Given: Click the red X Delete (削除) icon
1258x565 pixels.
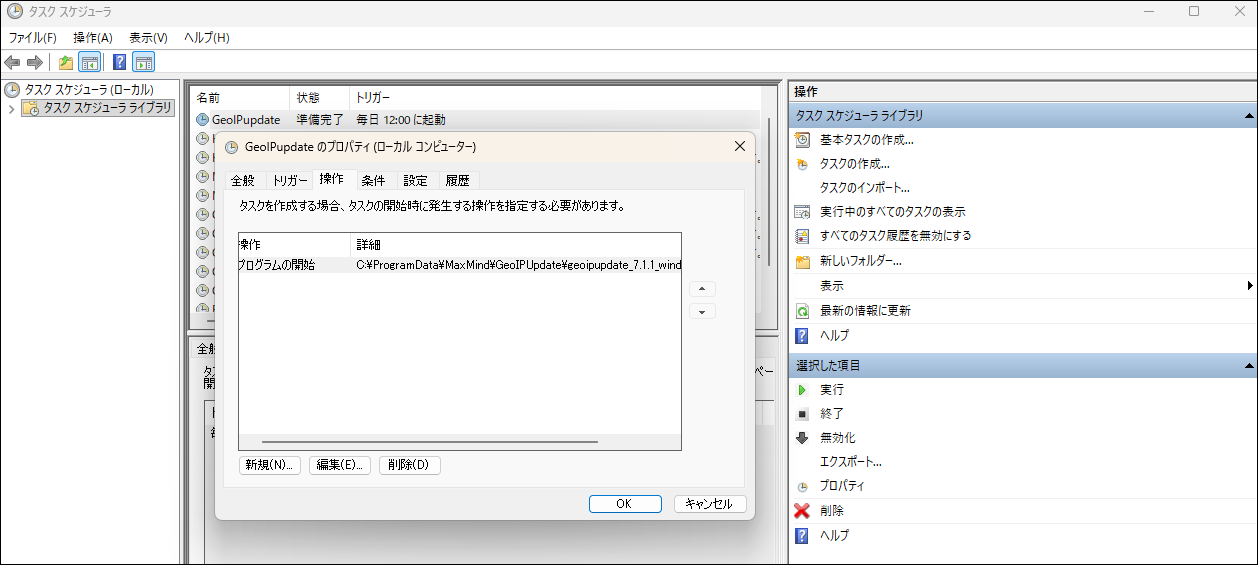Looking at the screenshot, I should 802,511.
